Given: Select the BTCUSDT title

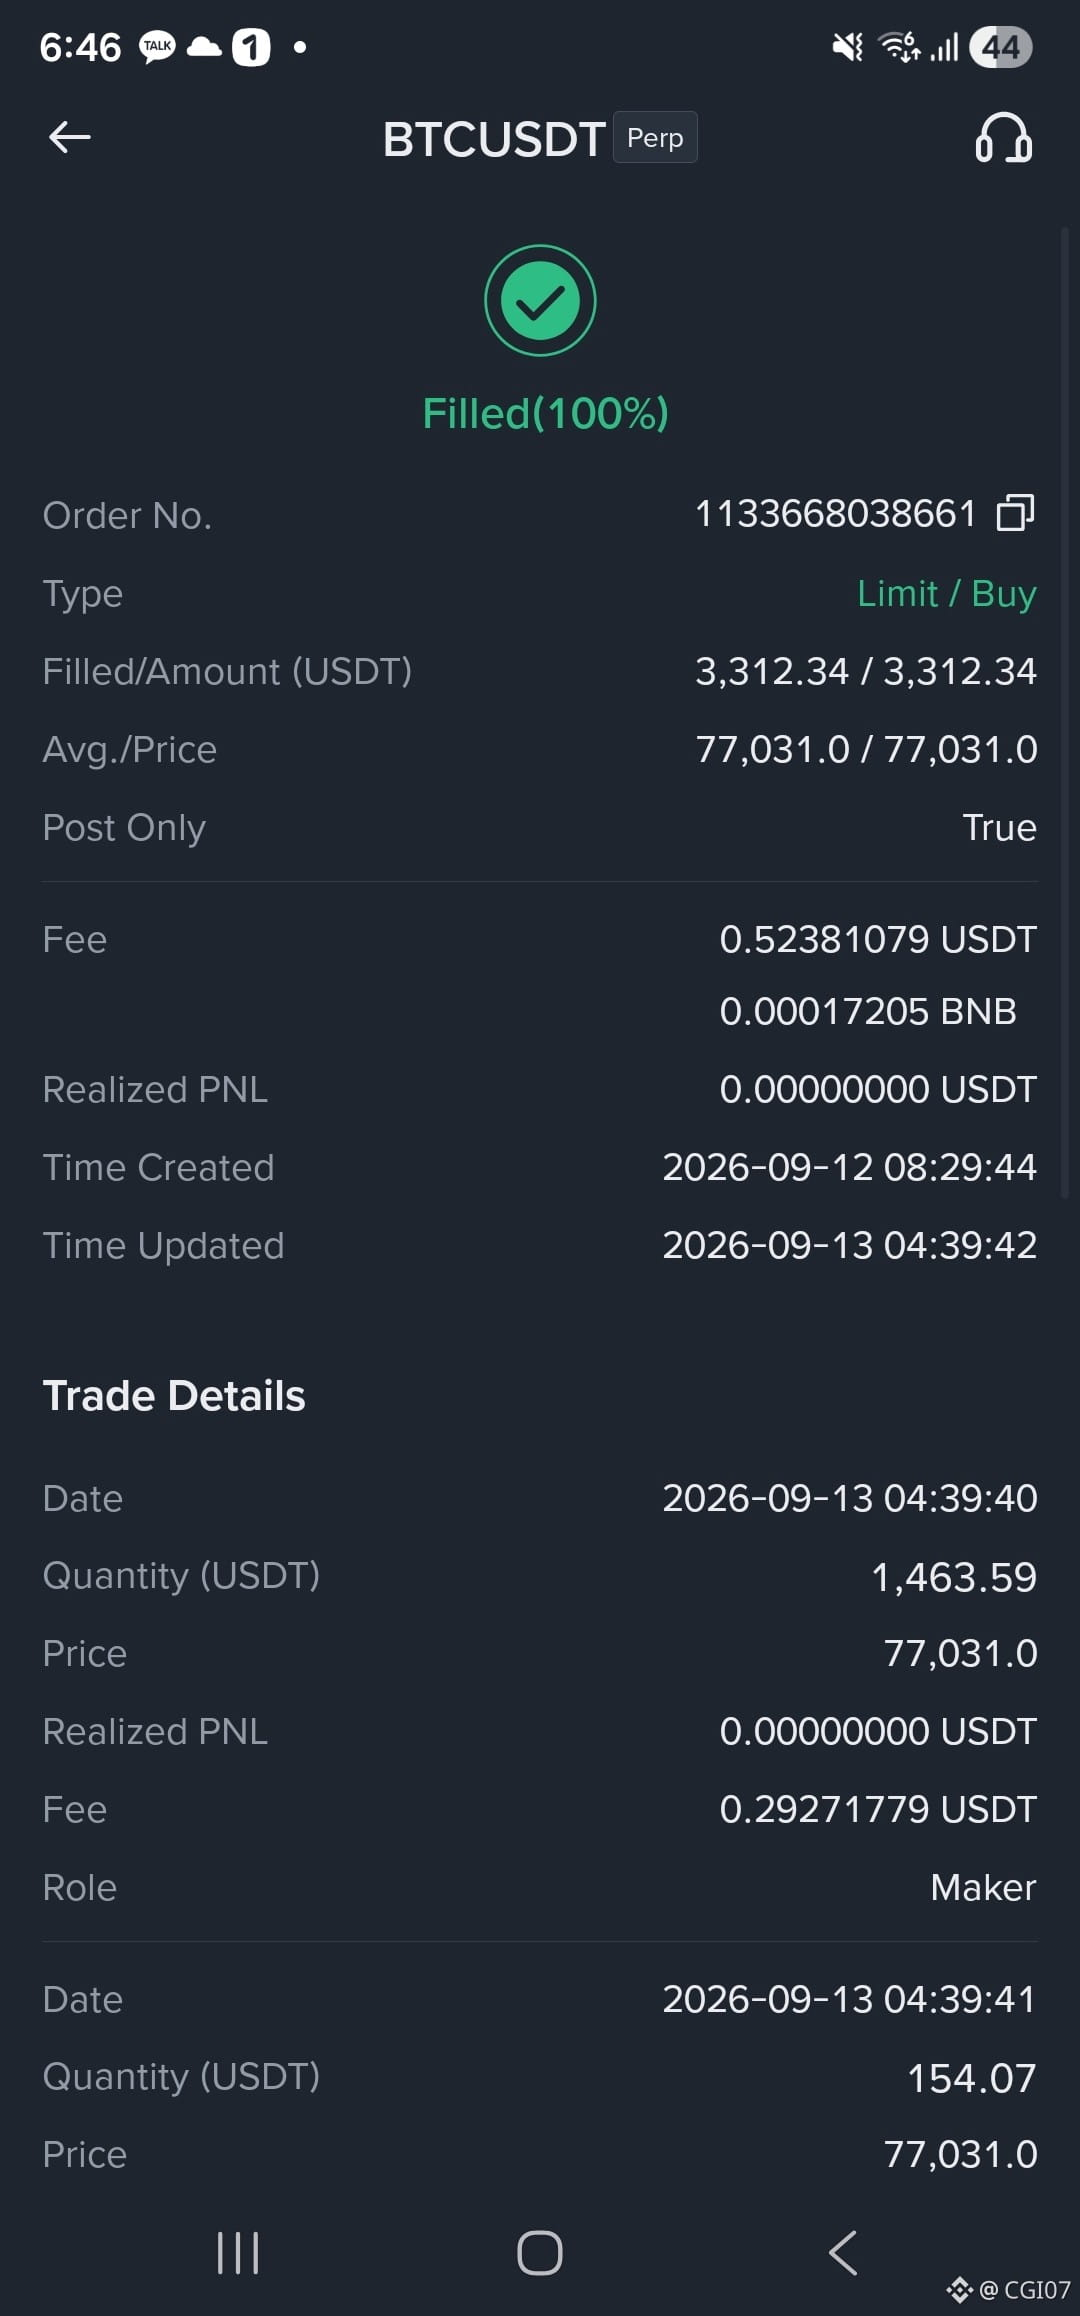Looking at the screenshot, I should tap(494, 139).
